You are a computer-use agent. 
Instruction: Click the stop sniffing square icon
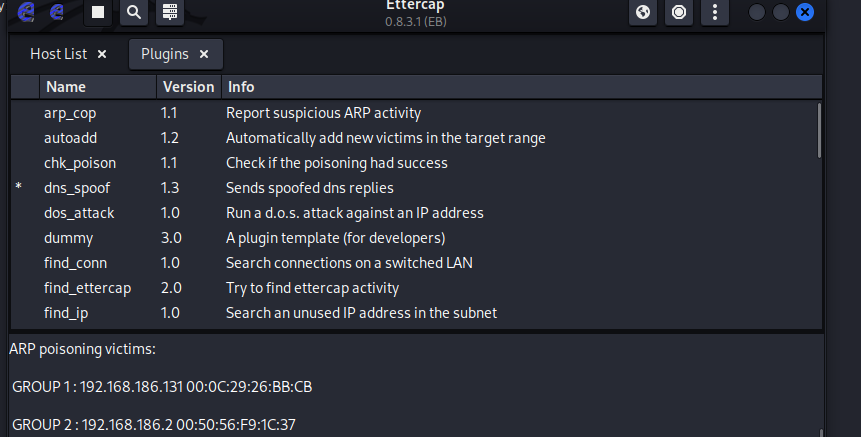[98, 13]
